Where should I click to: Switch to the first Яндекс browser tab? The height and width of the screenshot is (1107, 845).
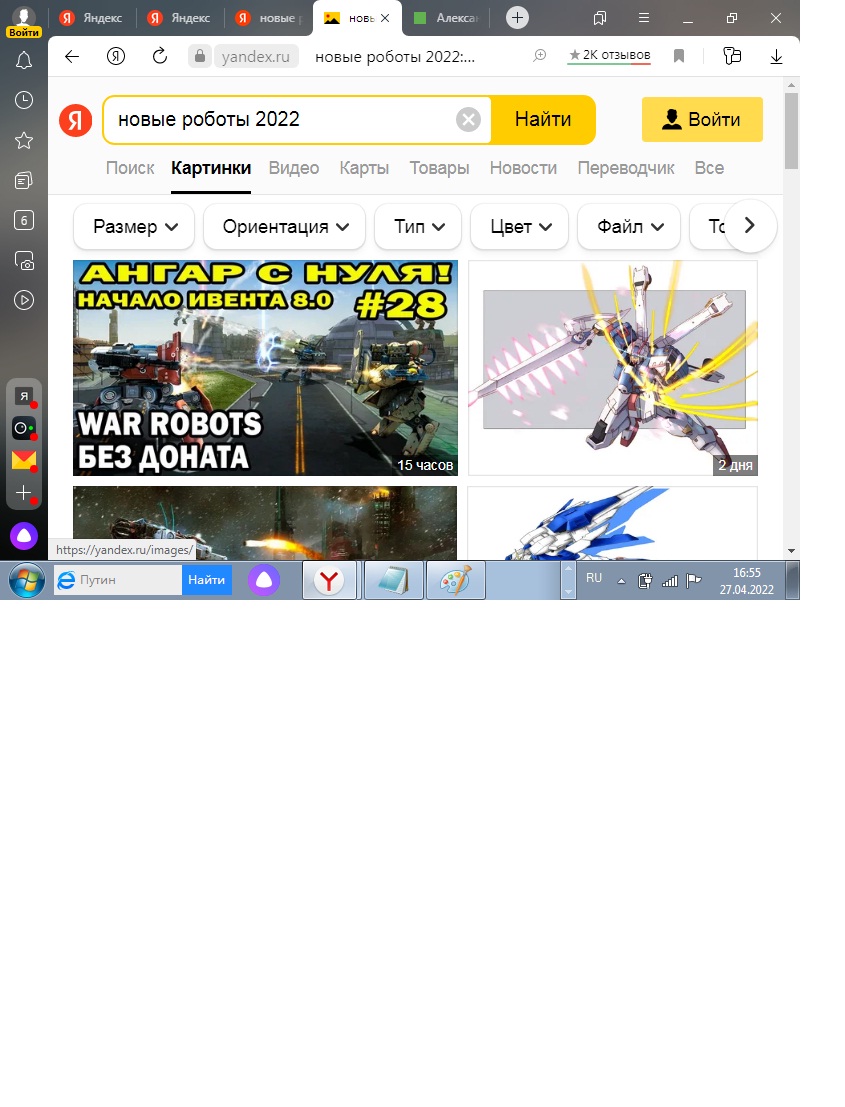tap(92, 18)
